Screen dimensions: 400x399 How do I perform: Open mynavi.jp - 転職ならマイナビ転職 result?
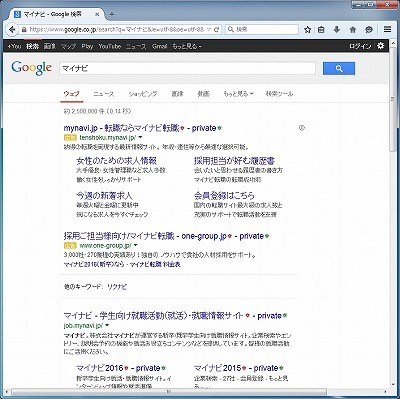click(121, 128)
